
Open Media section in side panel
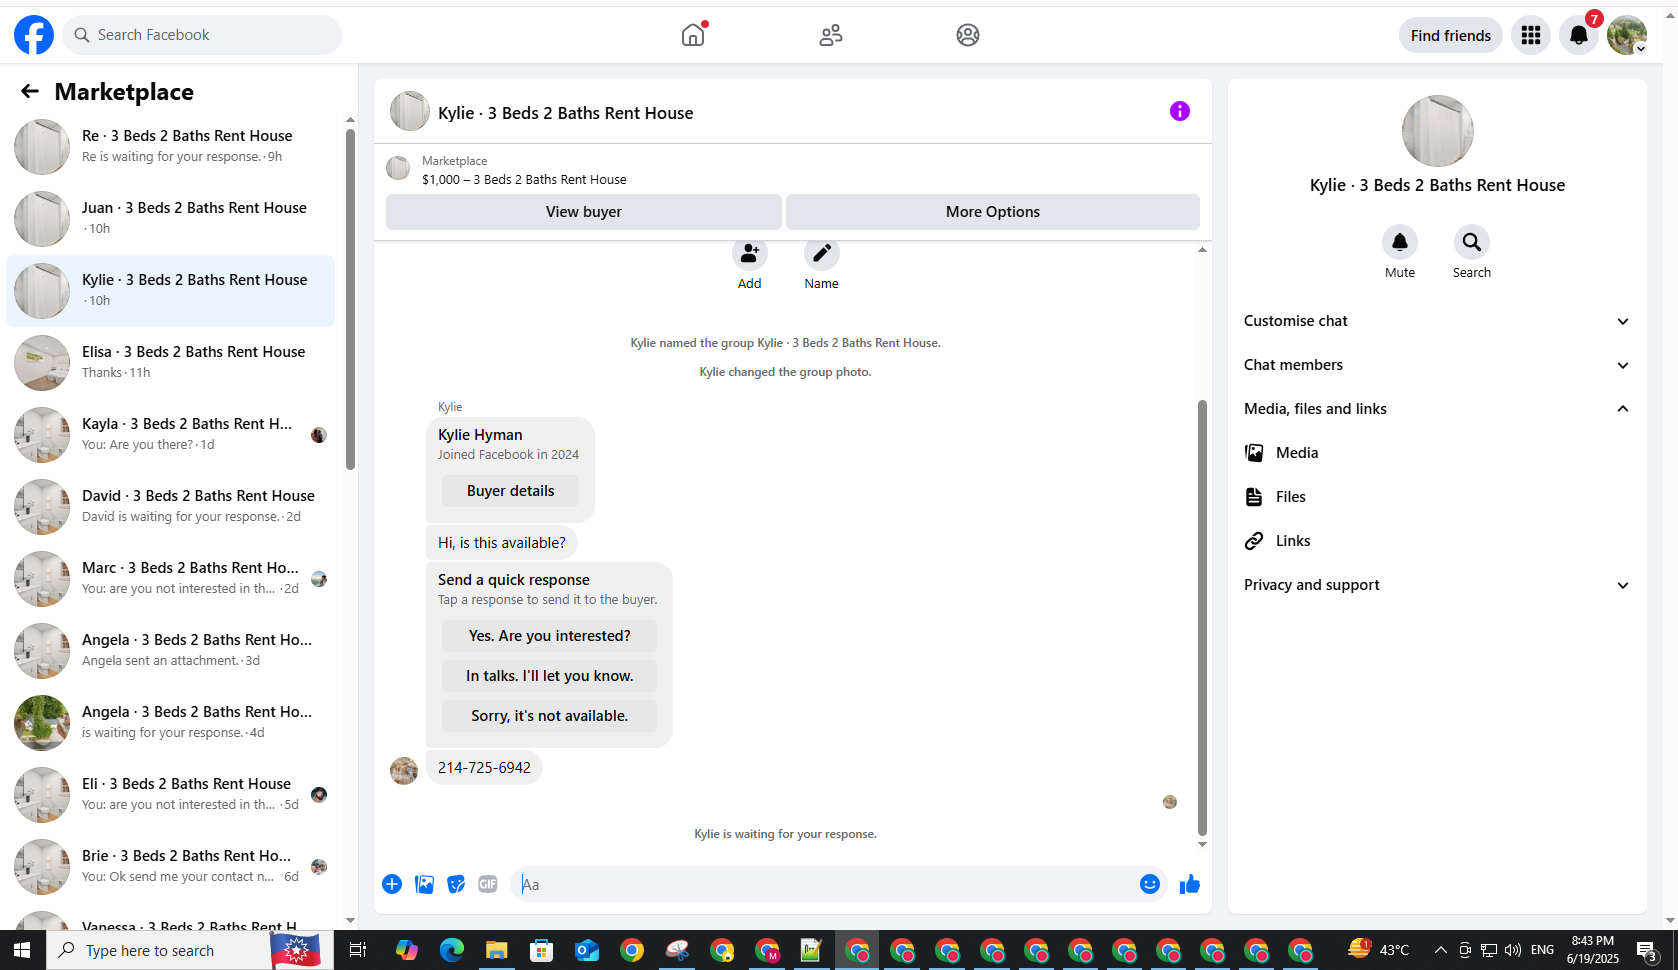pyautogui.click(x=1437, y=453)
